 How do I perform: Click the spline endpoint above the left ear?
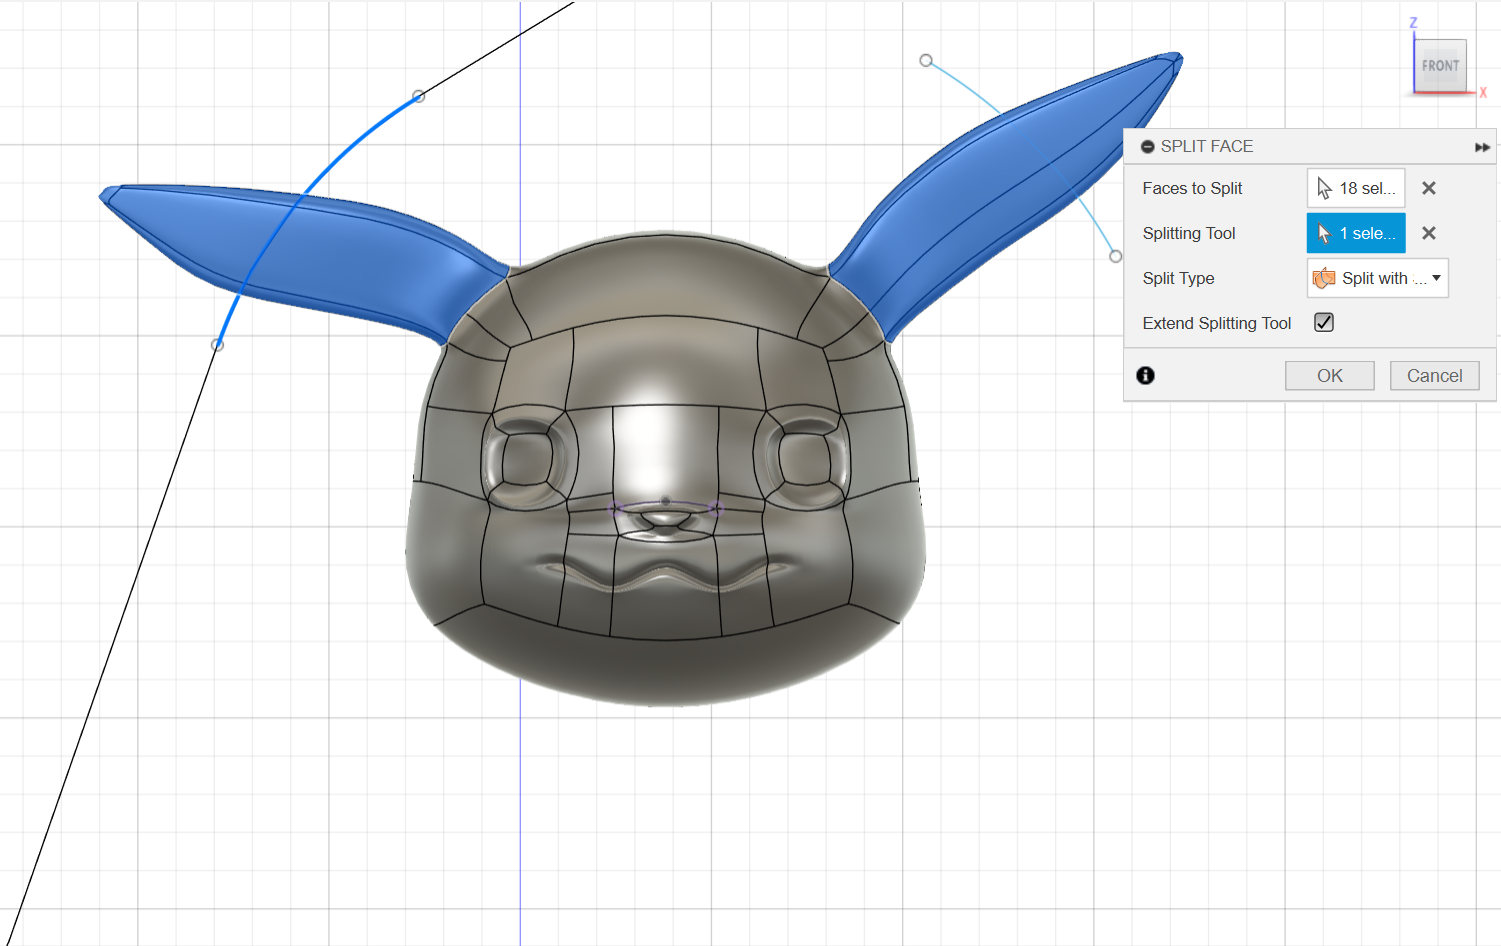click(419, 96)
